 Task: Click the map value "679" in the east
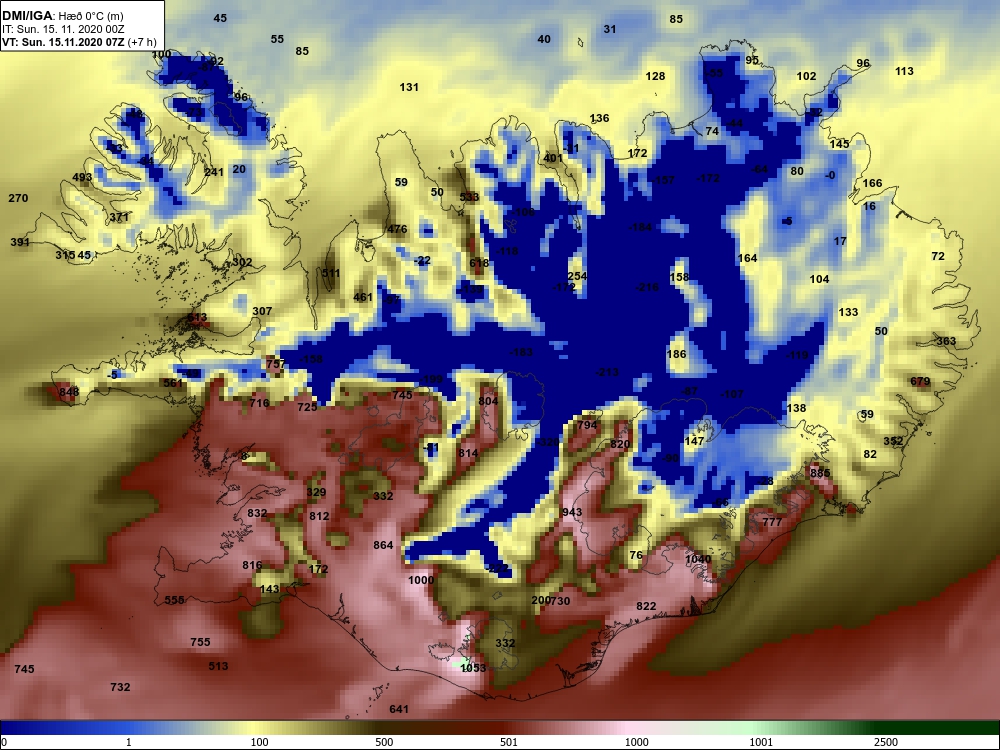920,382
